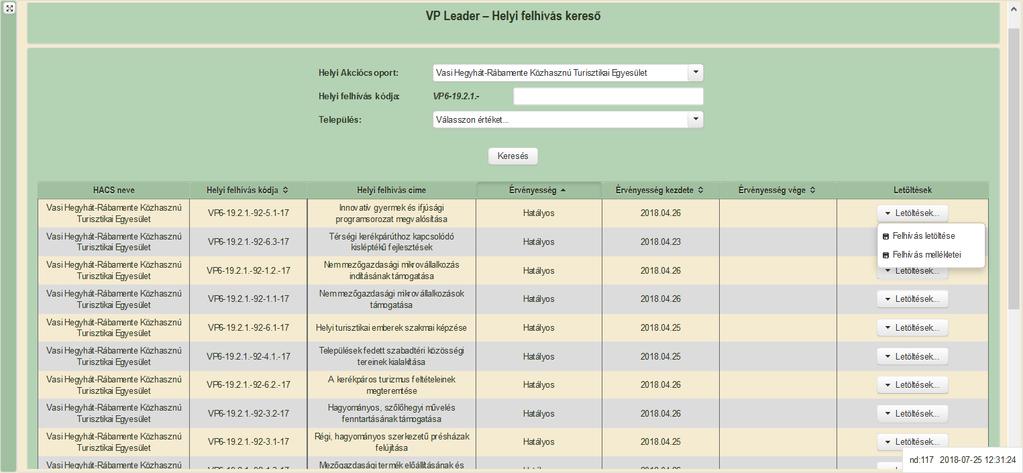The height and width of the screenshot is (473, 1023).
Task: Expand Letöltések for Helyi turisztikai emberek szakmai képzése
Action: pos(911,328)
